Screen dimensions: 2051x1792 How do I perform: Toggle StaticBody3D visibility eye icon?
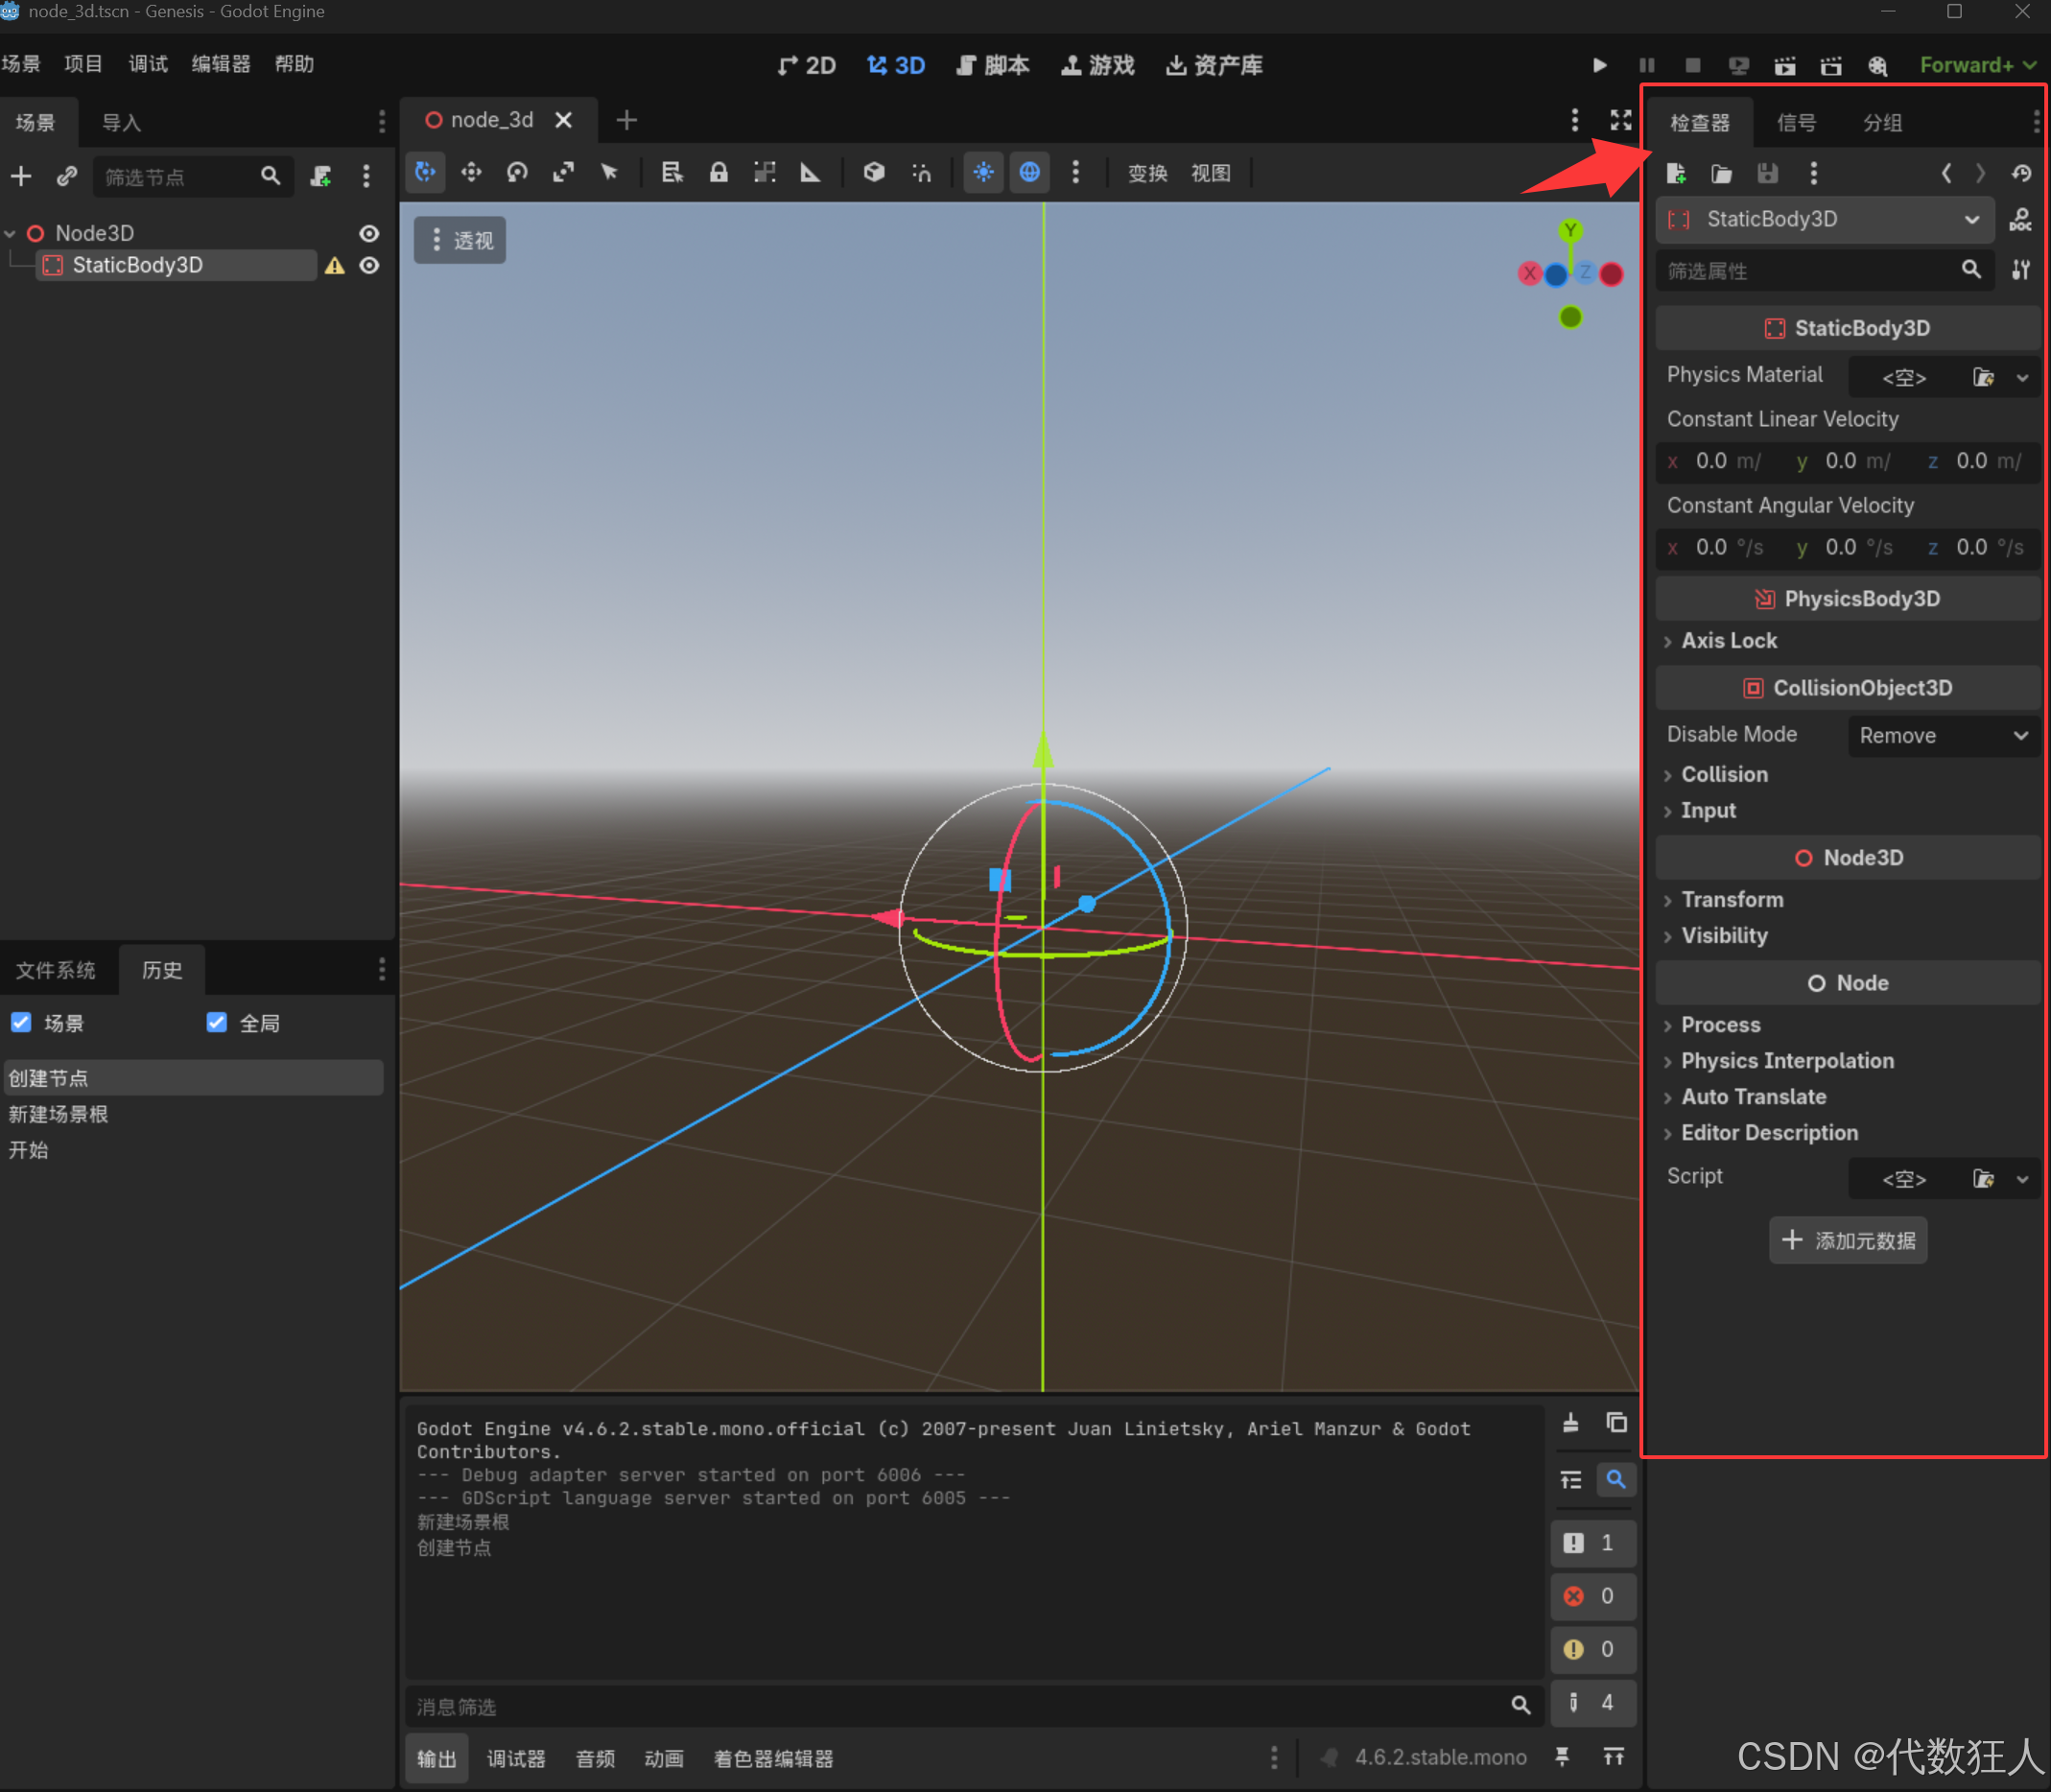click(x=369, y=265)
